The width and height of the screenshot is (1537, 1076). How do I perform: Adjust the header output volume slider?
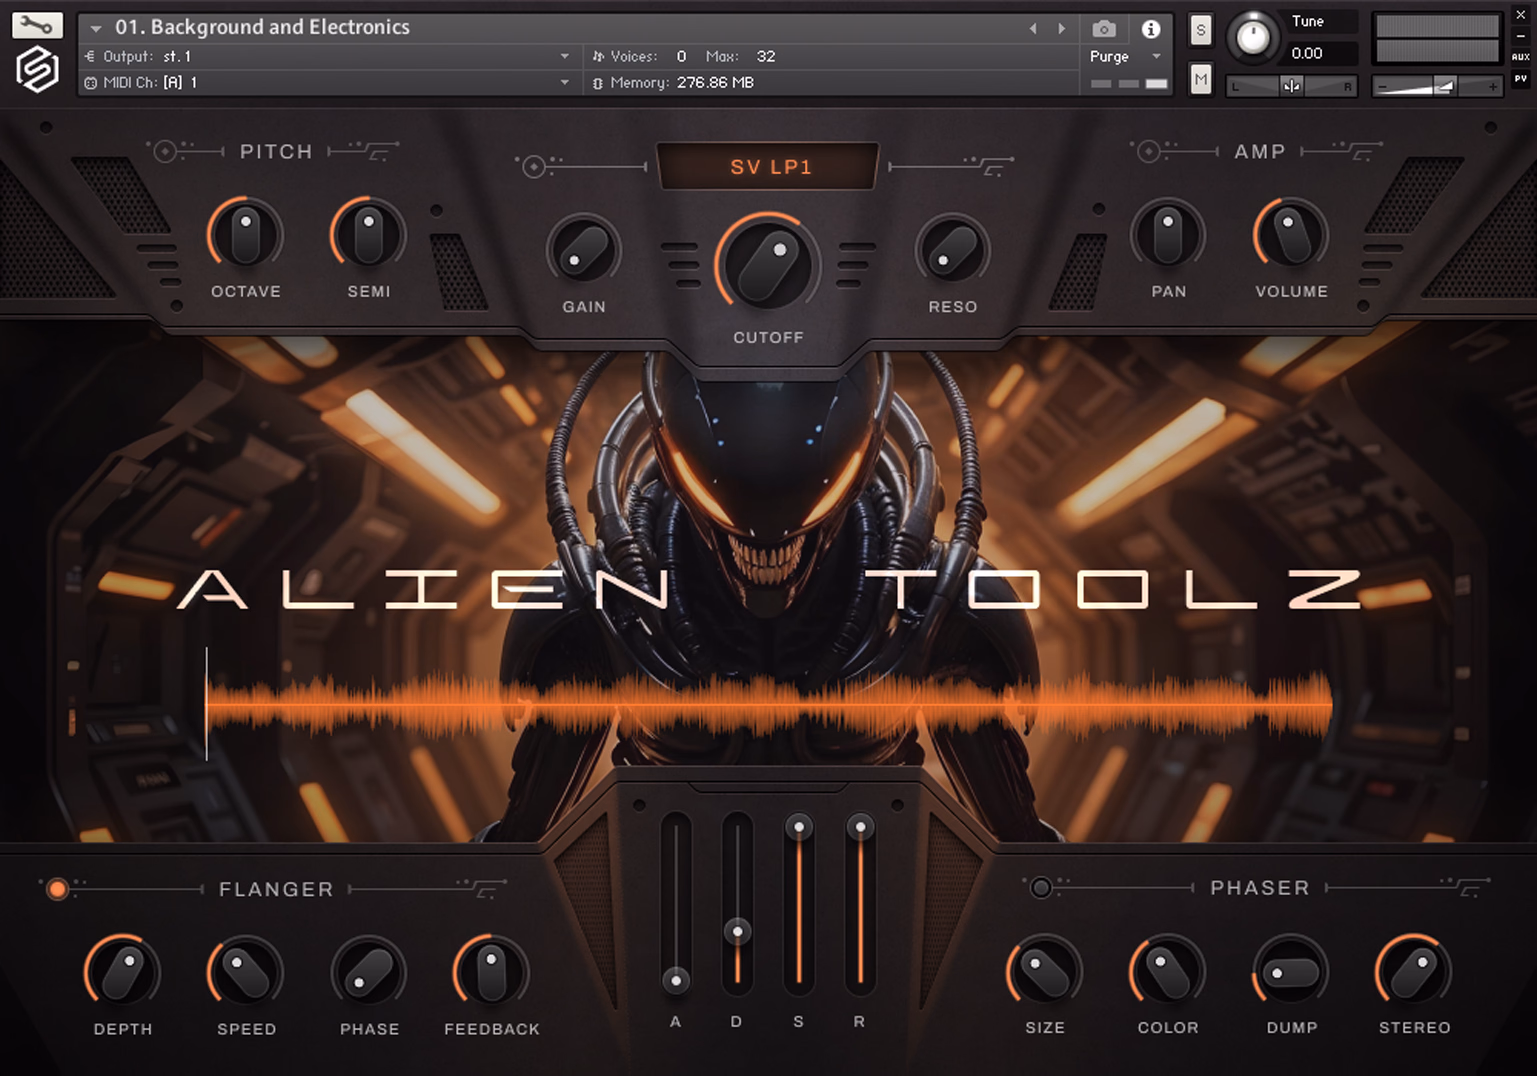(x=1437, y=86)
